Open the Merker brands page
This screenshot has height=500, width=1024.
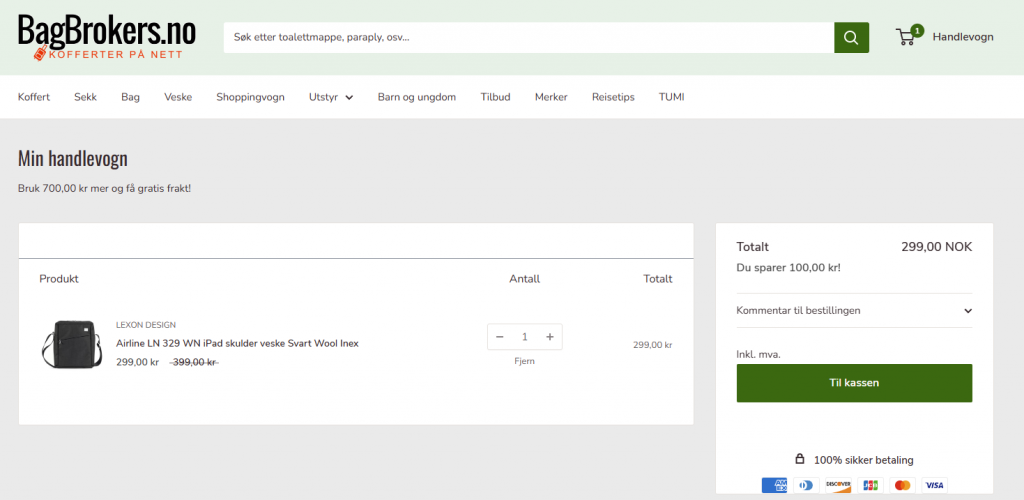[551, 97]
